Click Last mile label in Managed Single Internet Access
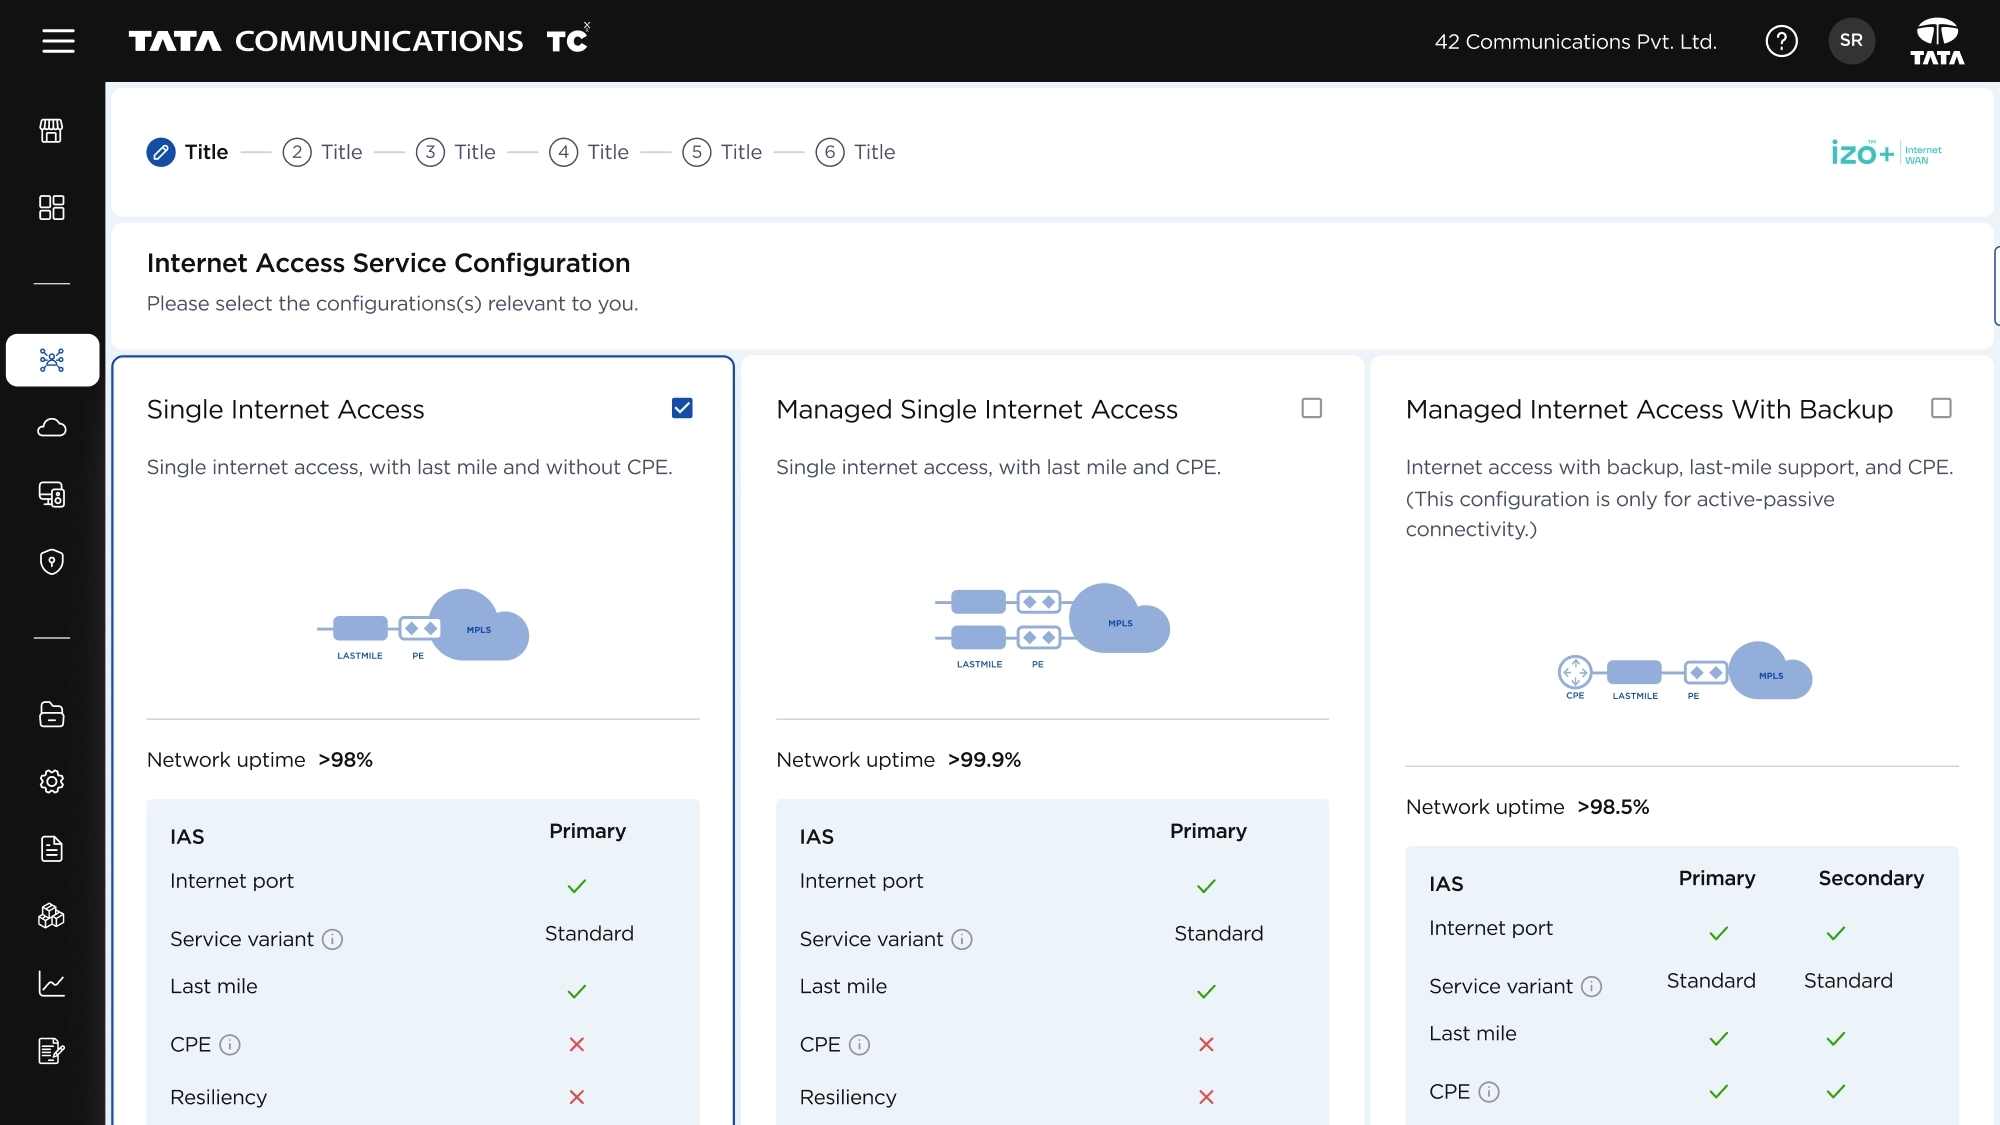Image resolution: width=2000 pixels, height=1125 pixels. [843, 986]
